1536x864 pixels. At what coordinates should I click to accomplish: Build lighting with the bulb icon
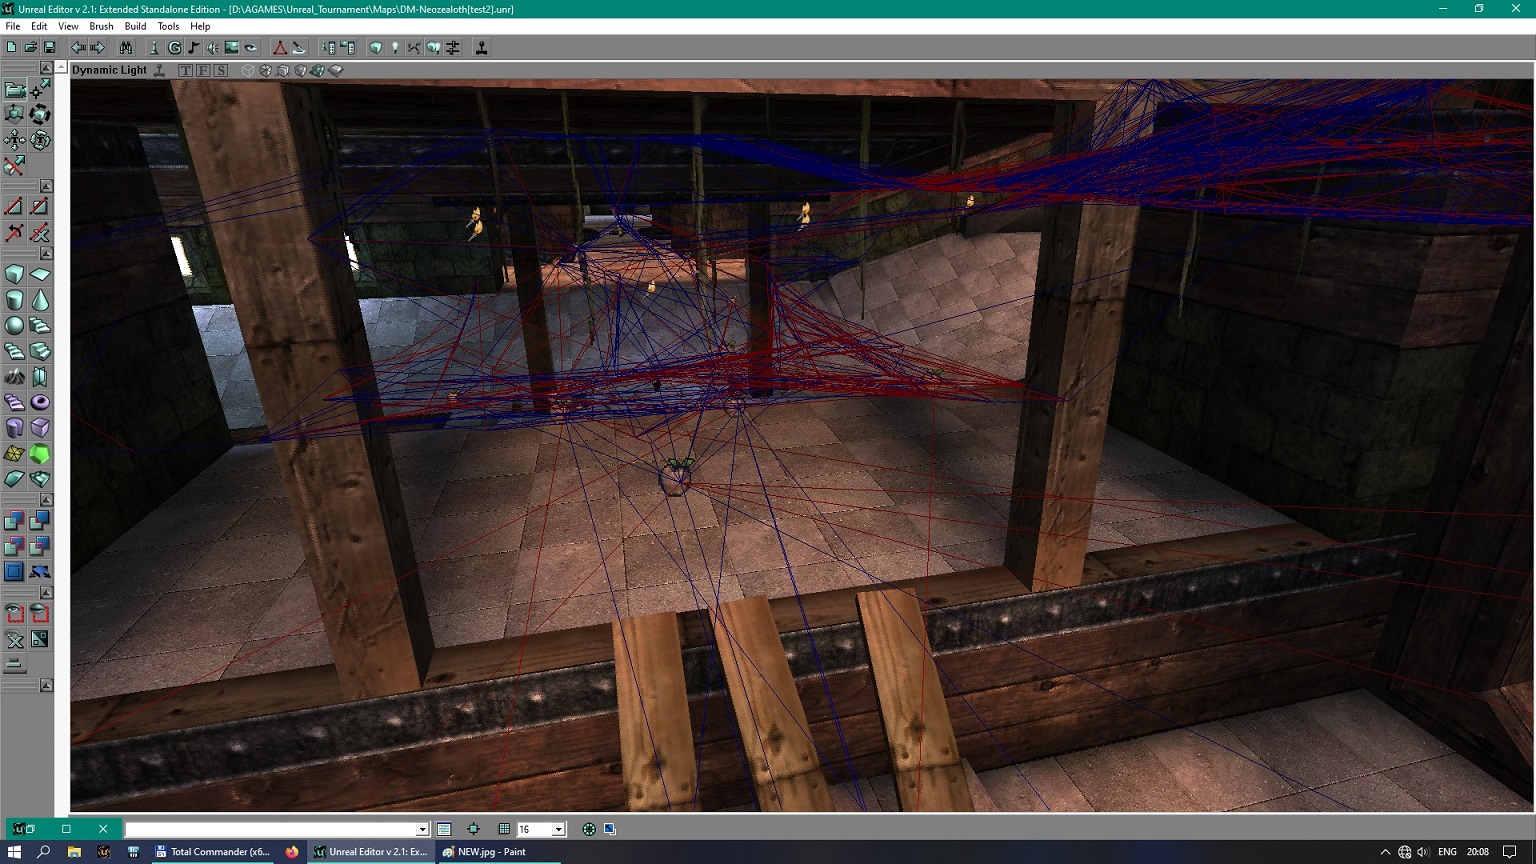pyautogui.click(x=395, y=47)
